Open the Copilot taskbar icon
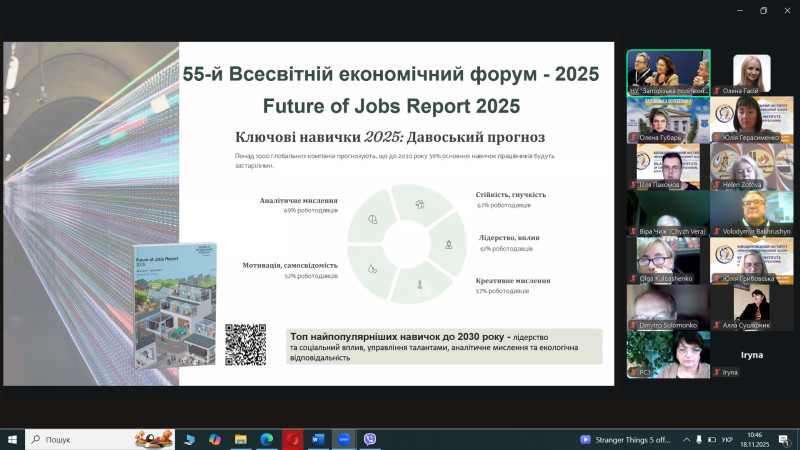 pos(215,439)
